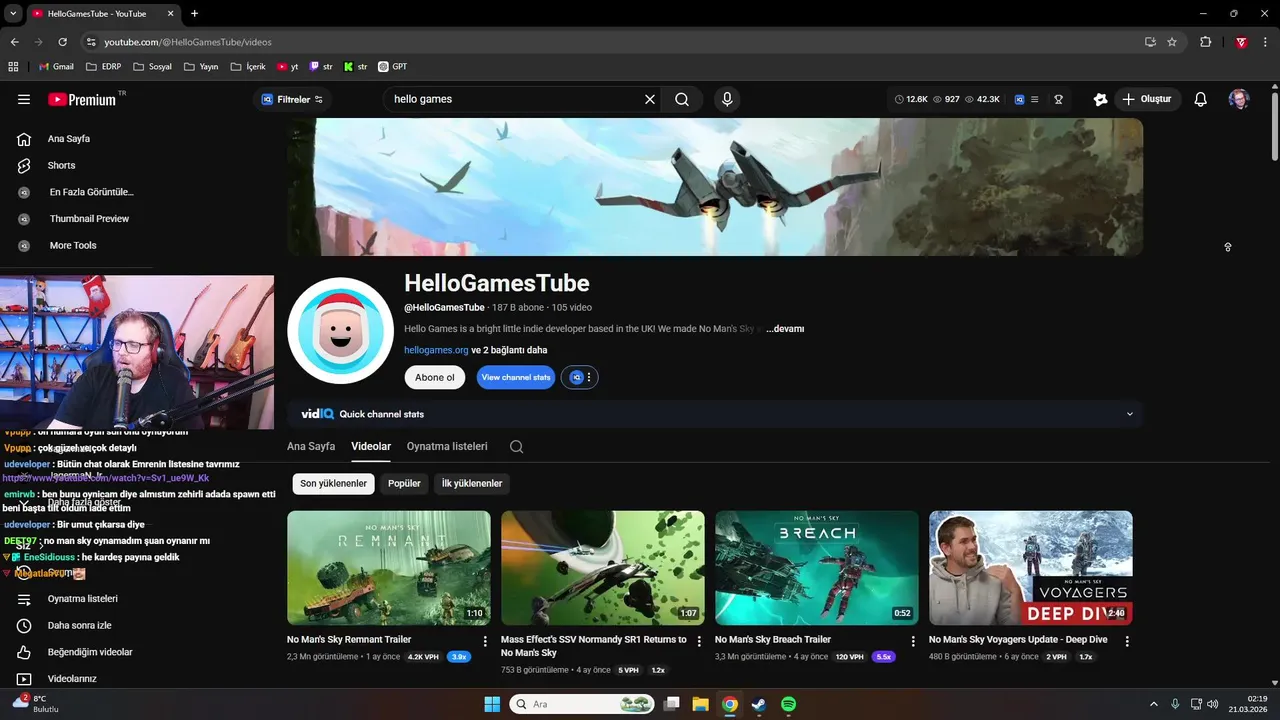Open the YouTube hamburger guide menu
The image size is (1280, 720).
click(24, 99)
